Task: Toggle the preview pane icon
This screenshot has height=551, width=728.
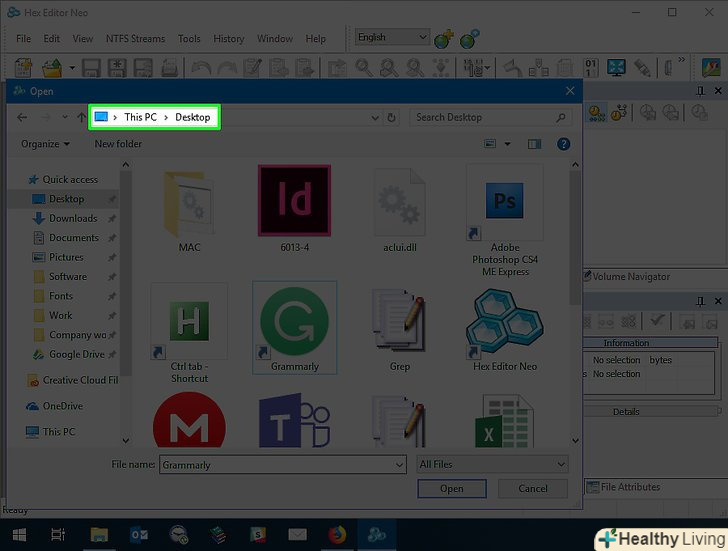Action: coord(534,144)
